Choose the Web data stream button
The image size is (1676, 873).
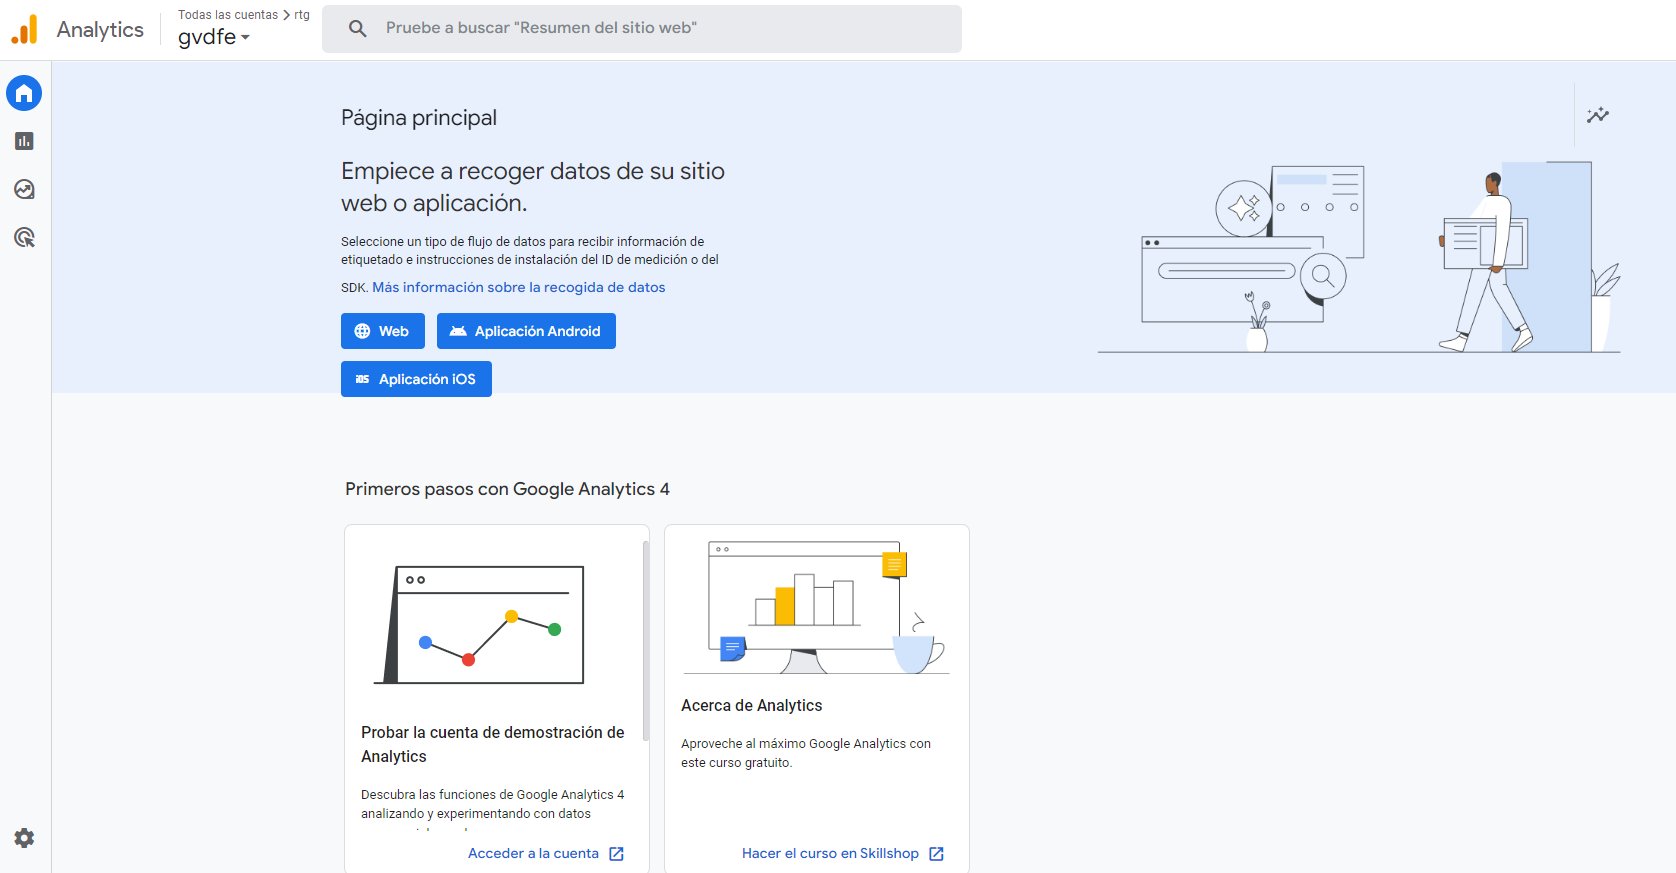pos(383,331)
